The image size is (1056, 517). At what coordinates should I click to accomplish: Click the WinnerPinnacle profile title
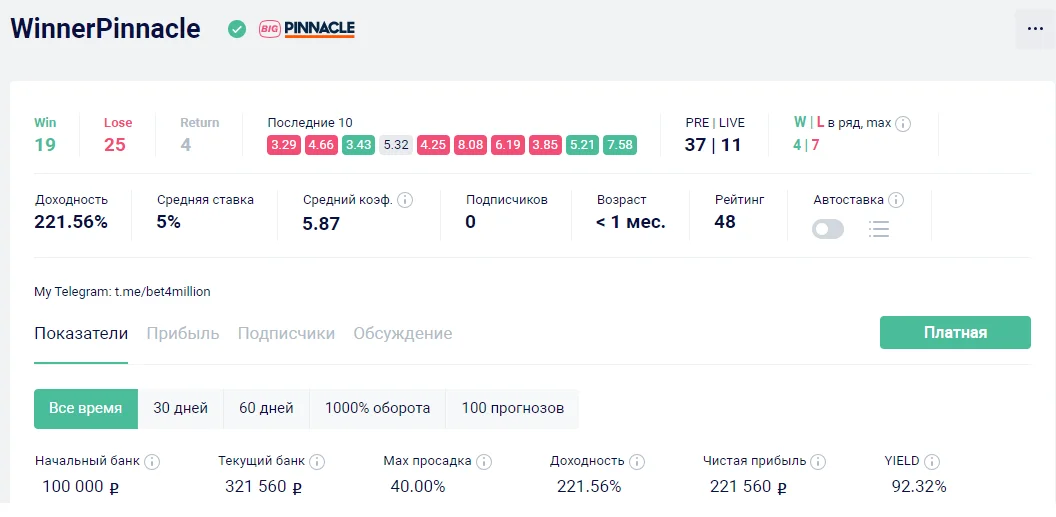click(x=105, y=28)
